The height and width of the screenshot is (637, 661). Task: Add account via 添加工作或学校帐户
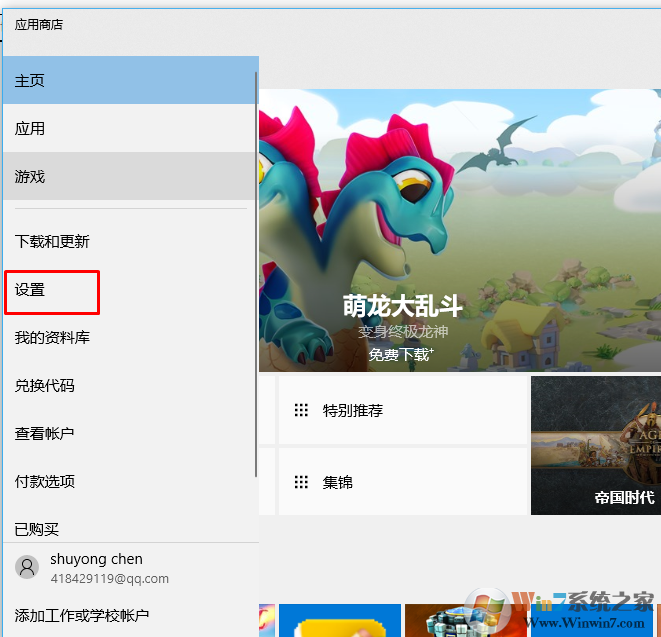[82, 615]
